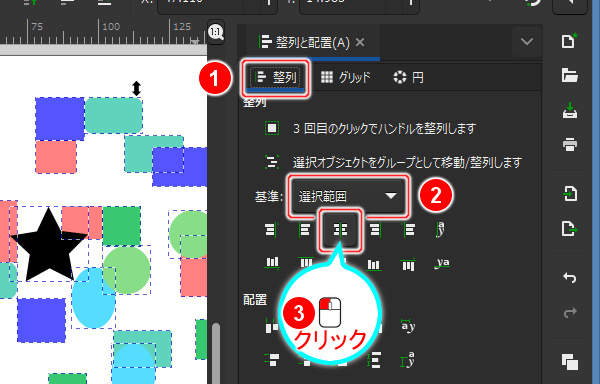This screenshot has width=600, height=384.
Task: Click the align left edges icon
Action: click(305, 230)
